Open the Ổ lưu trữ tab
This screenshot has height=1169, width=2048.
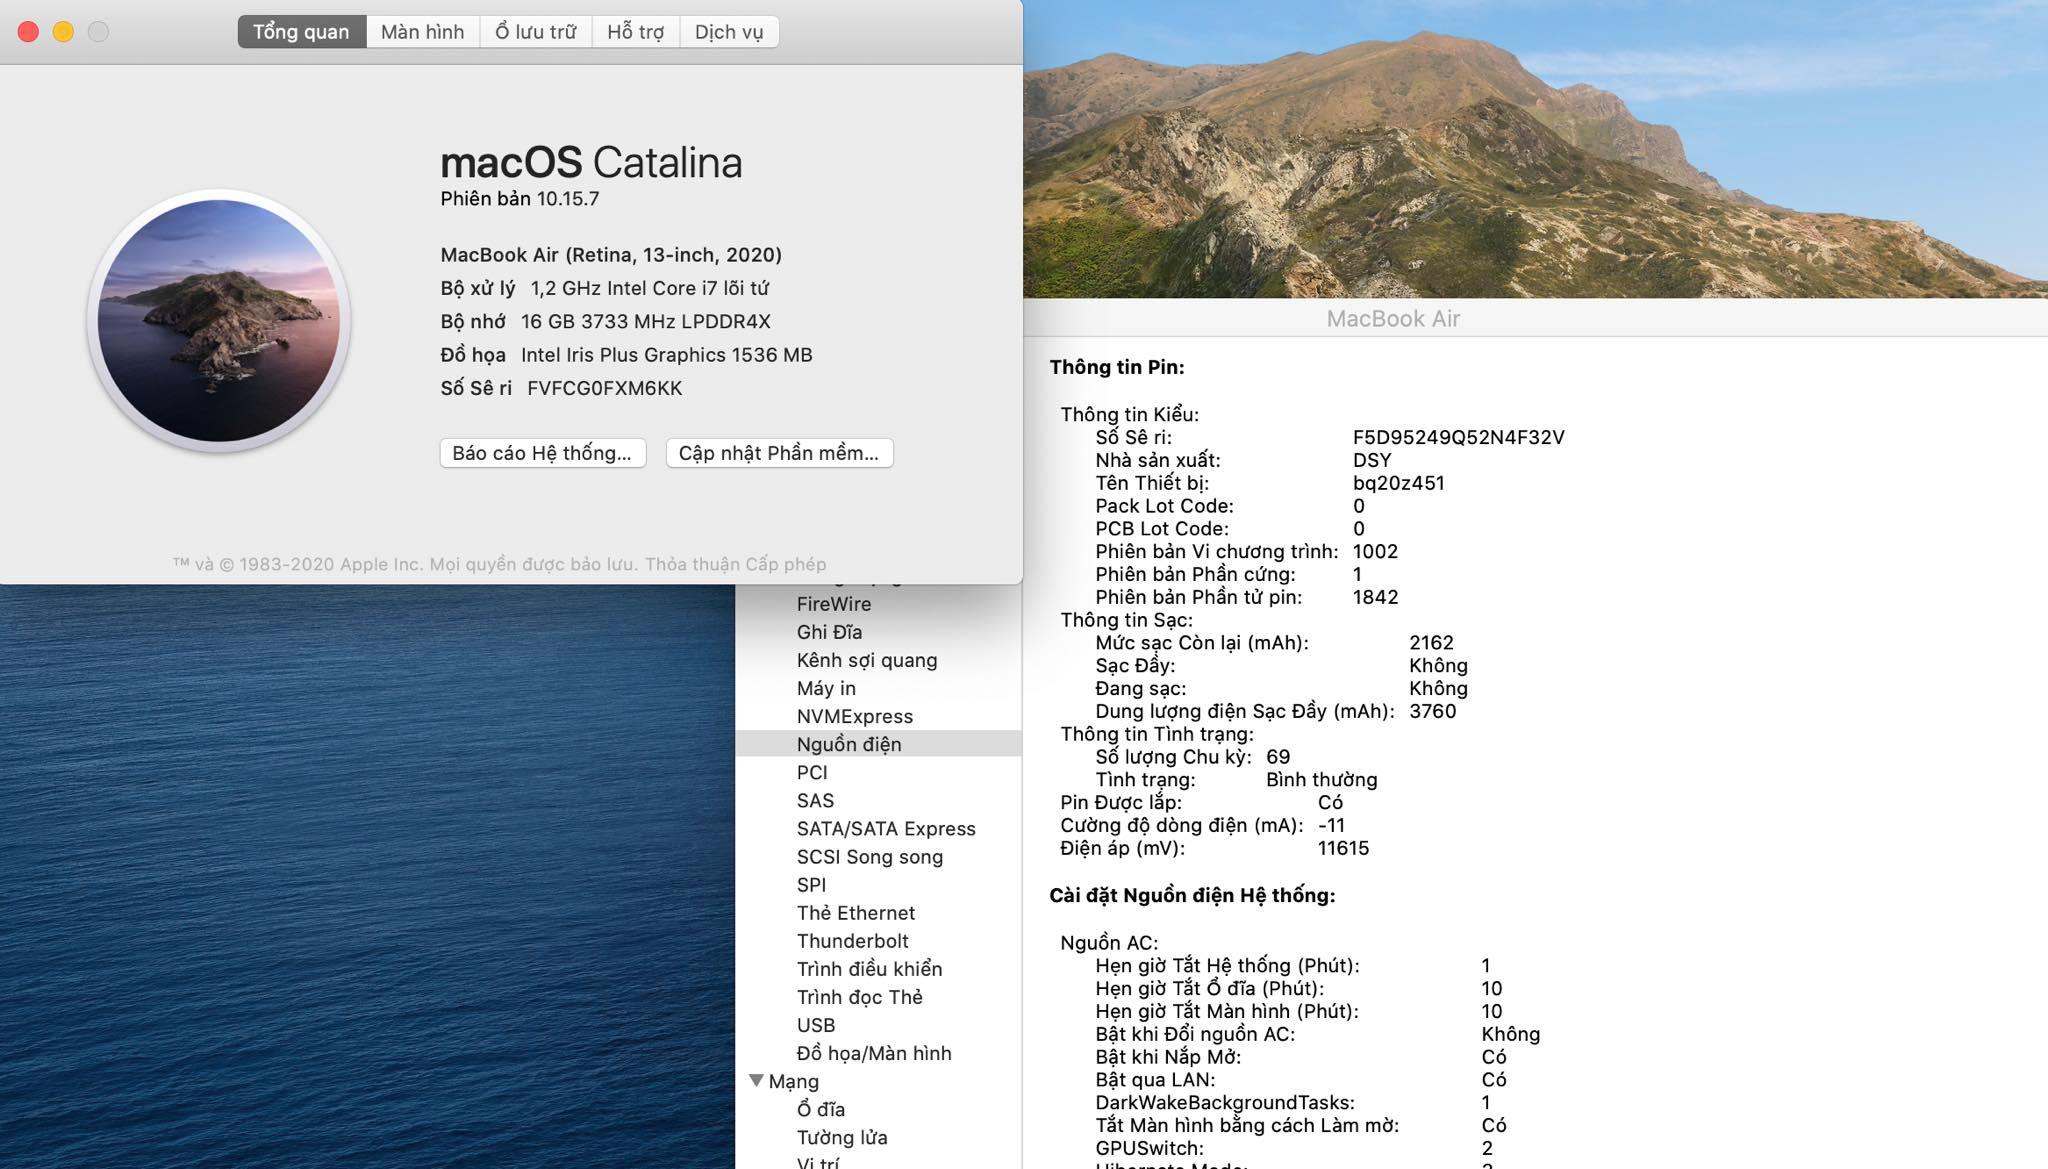pyautogui.click(x=535, y=32)
